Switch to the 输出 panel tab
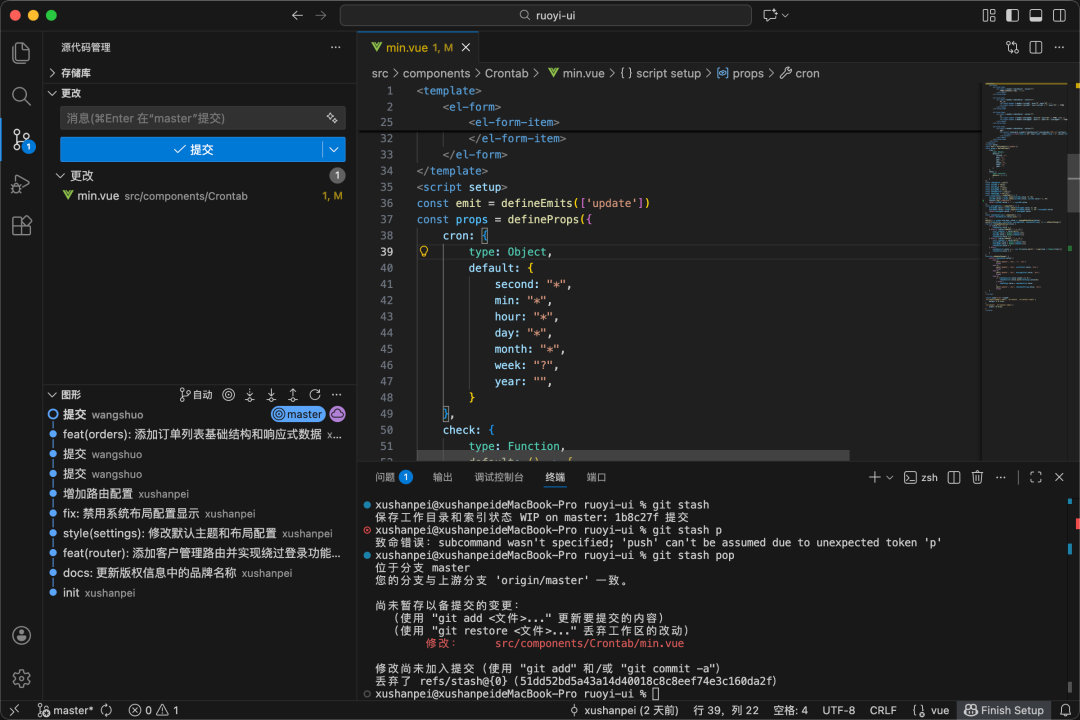The image size is (1080, 720). [443, 477]
